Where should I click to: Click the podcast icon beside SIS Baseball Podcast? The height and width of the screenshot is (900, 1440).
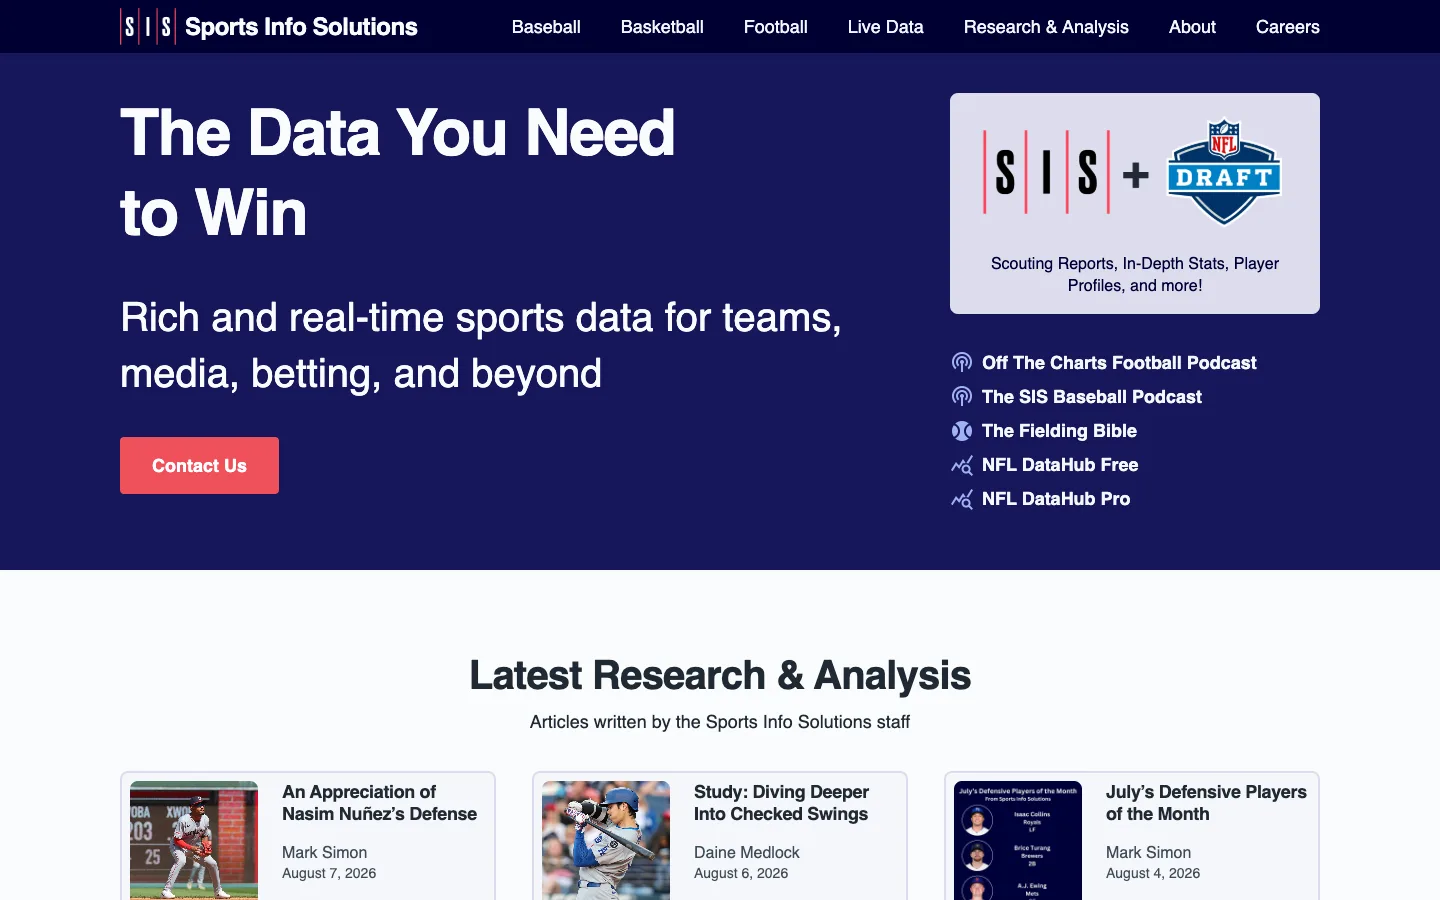click(x=962, y=397)
